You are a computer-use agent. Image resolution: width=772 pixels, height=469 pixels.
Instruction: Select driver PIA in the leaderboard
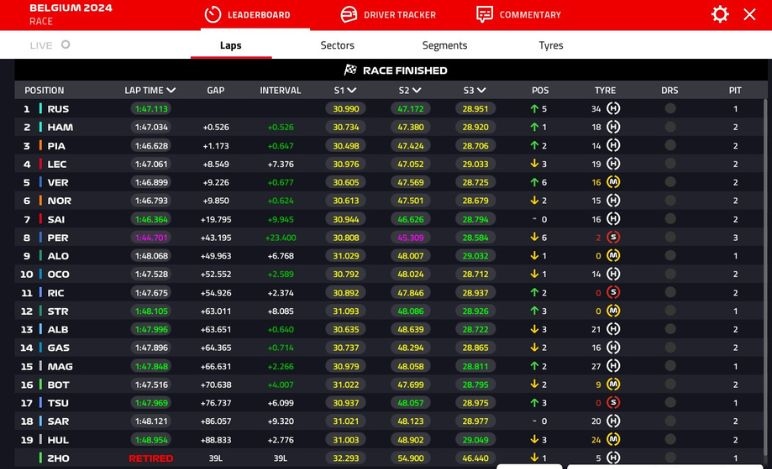(57, 146)
